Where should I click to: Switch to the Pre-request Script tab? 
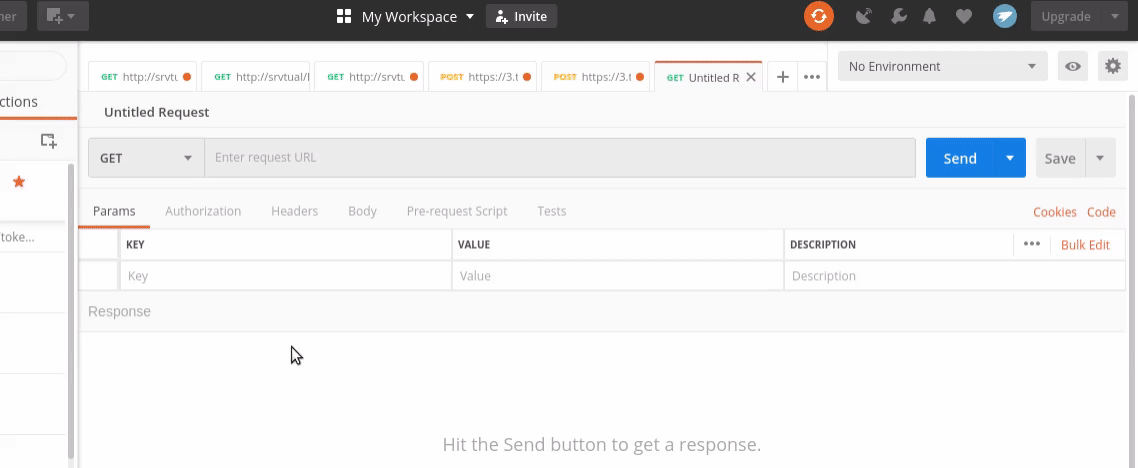[456, 211]
